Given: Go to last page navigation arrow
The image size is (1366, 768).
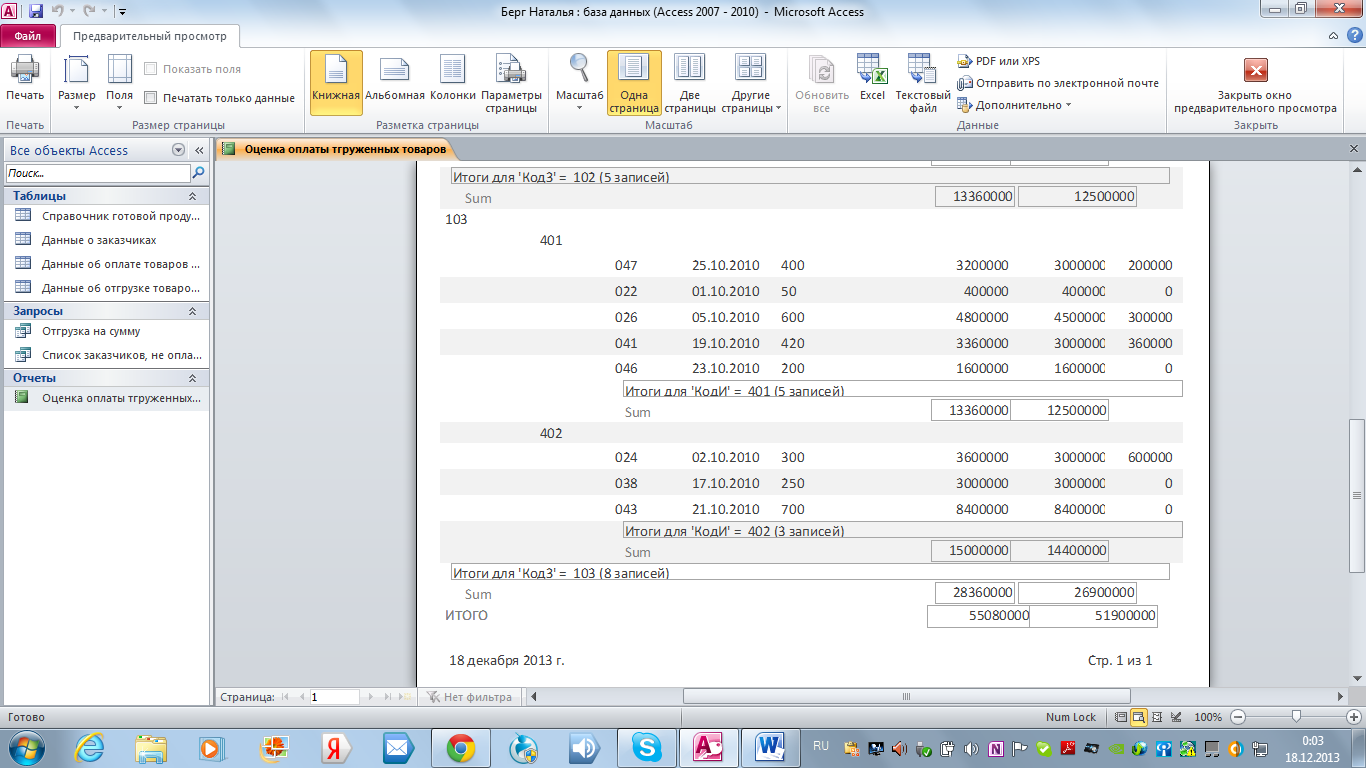Looking at the screenshot, I should 390,697.
